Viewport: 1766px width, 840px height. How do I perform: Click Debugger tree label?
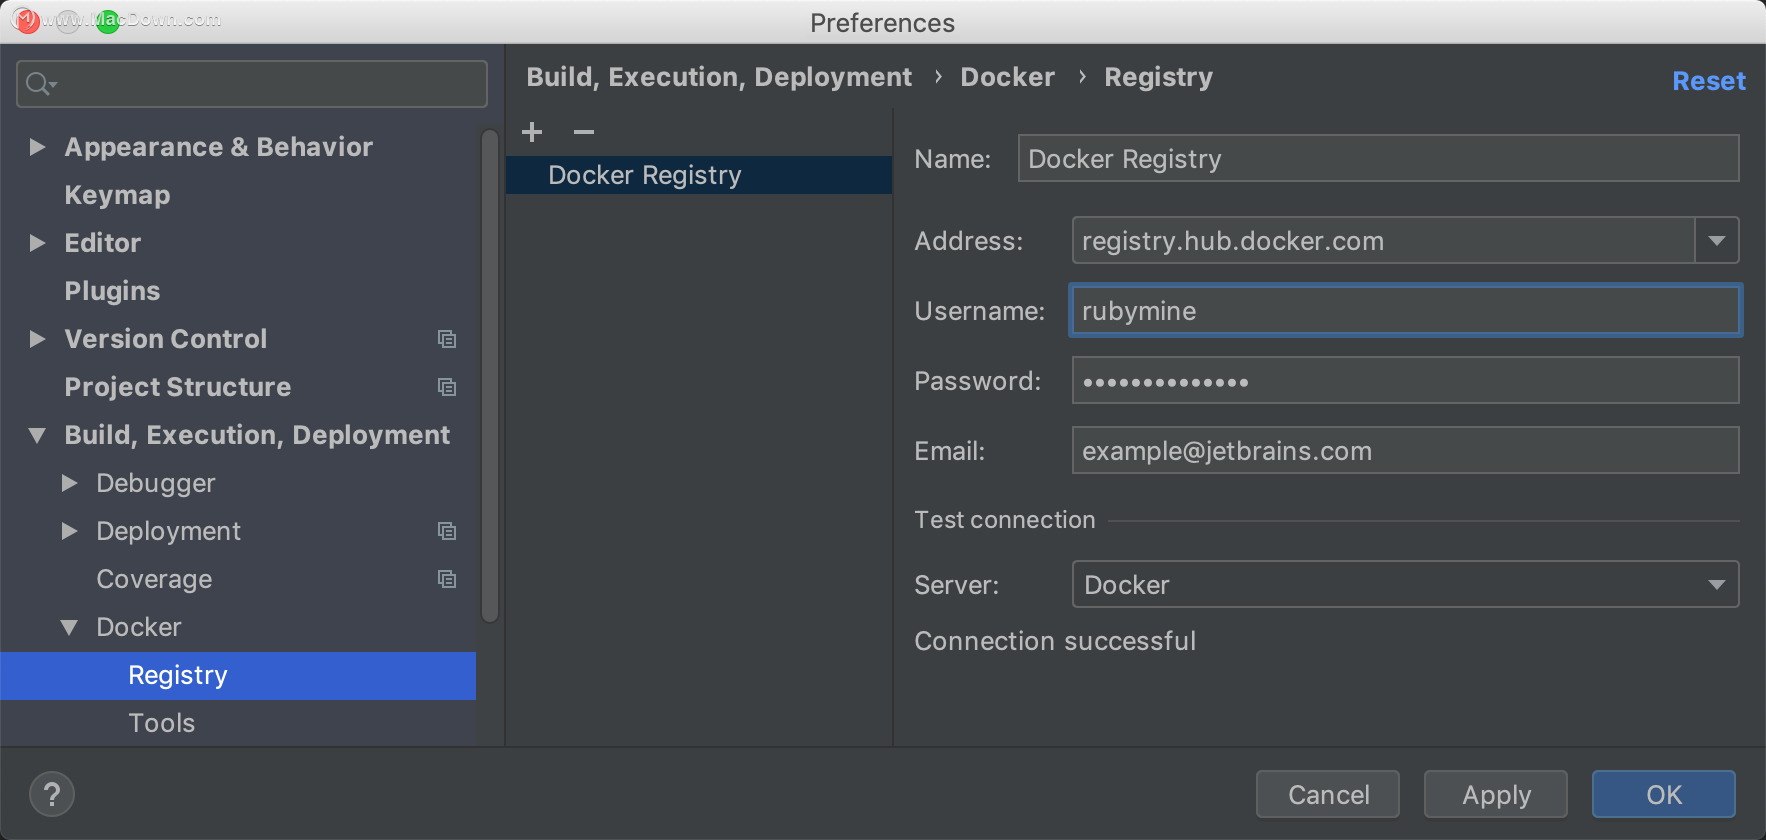(155, 483)
